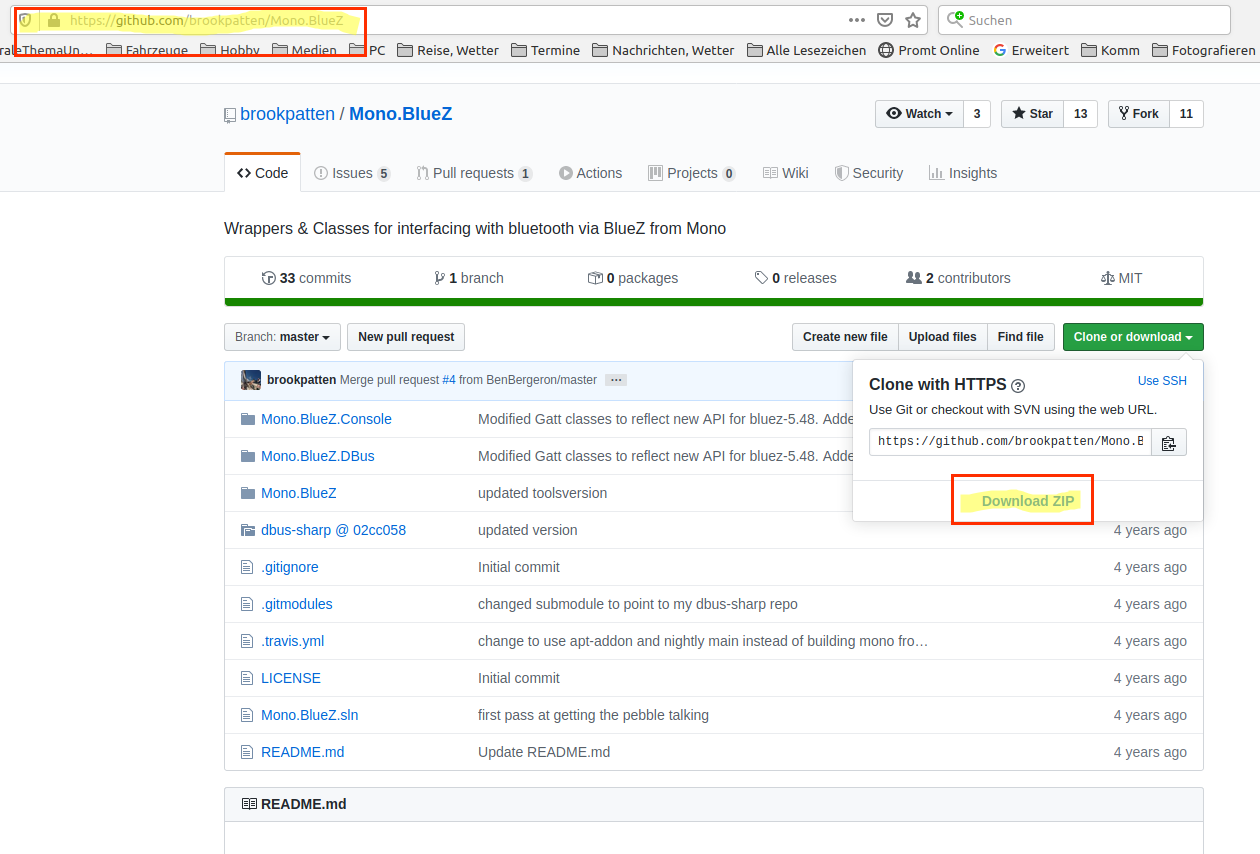This screenshot has width=1260, height=854.
Task: Click the search engine icon in Suchen box
Action: 957,19
